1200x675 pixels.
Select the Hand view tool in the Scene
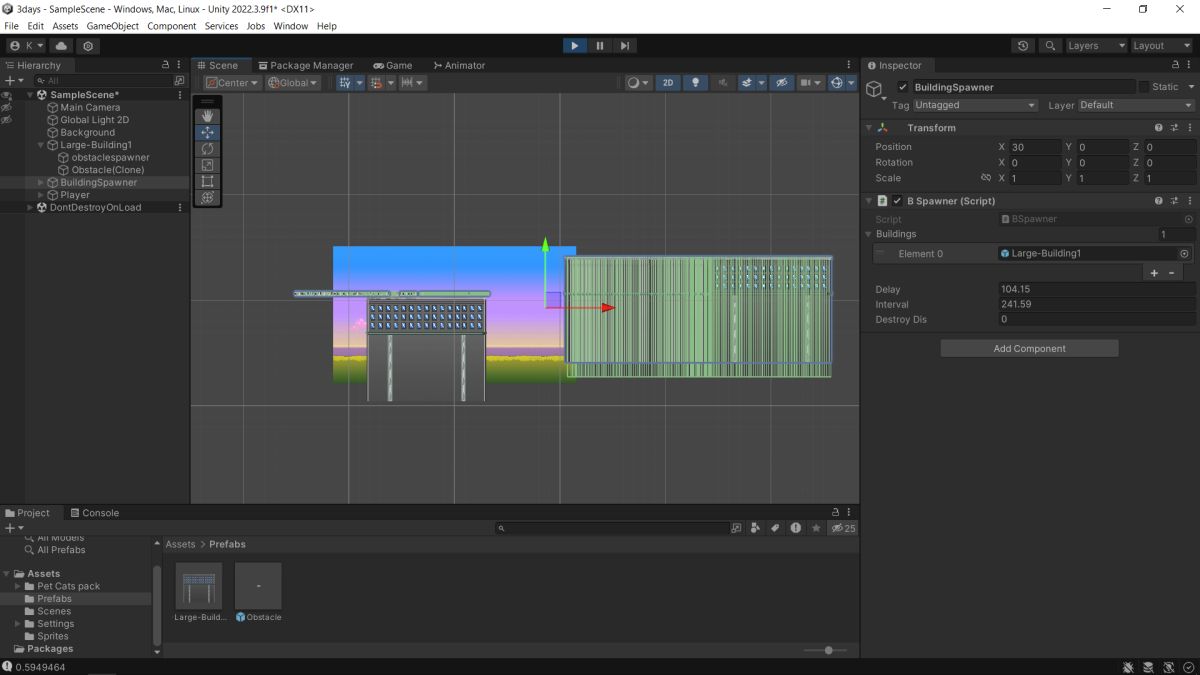(208, 116)
